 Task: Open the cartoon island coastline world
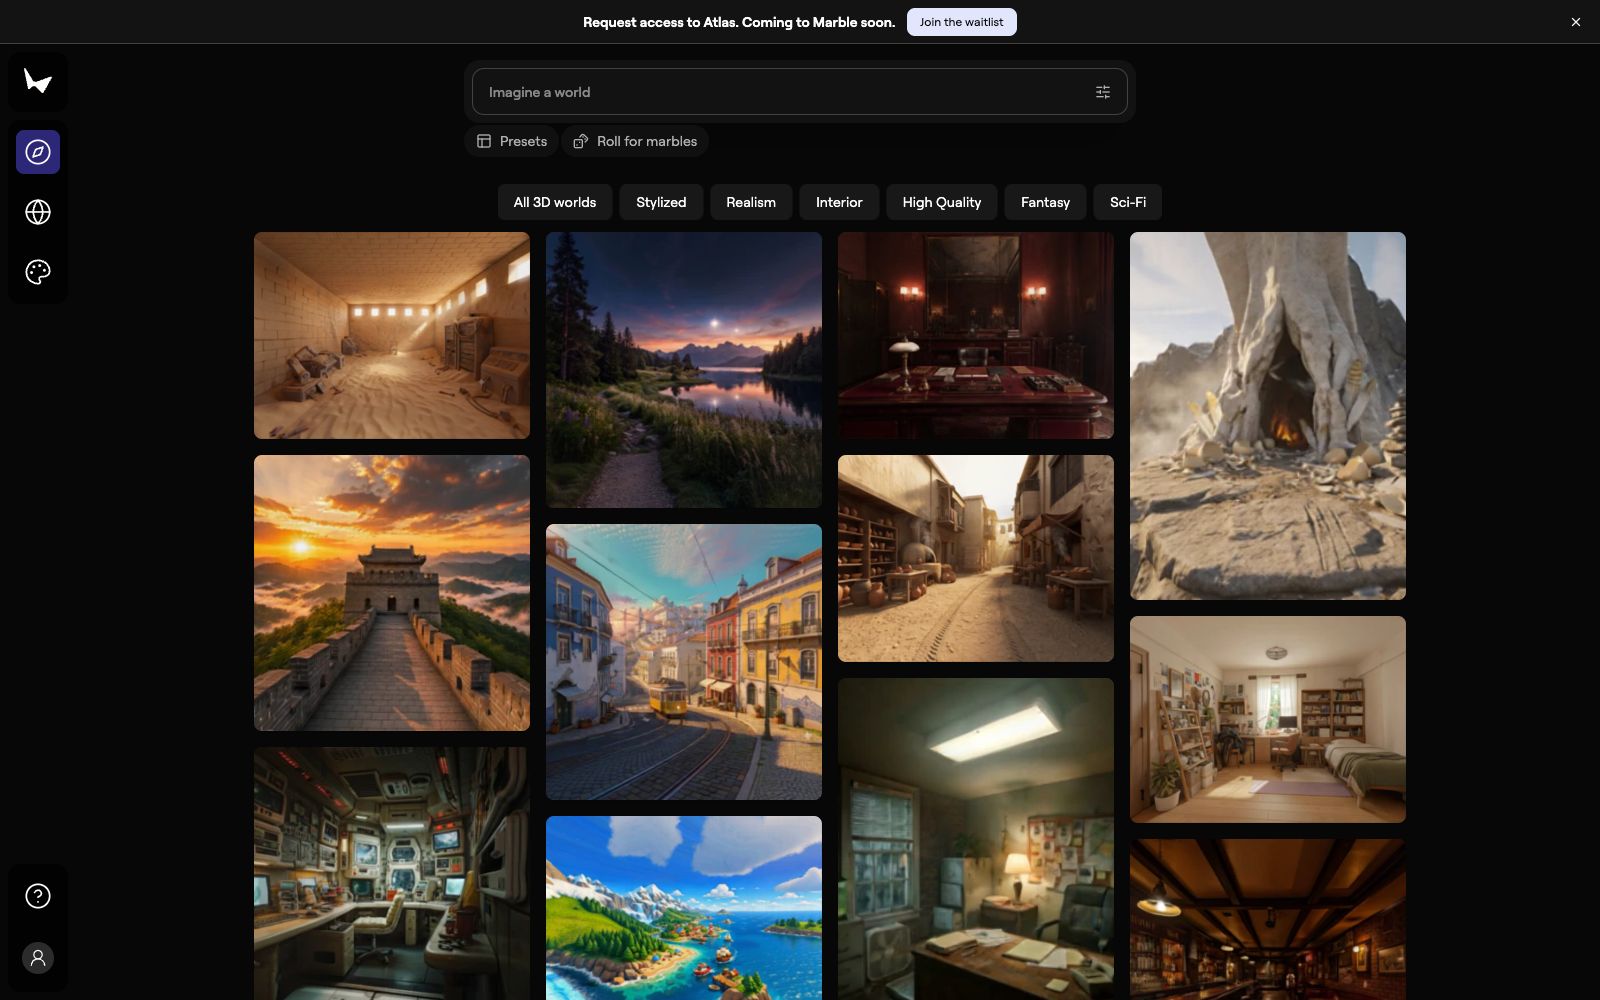(x=684, y=908)
